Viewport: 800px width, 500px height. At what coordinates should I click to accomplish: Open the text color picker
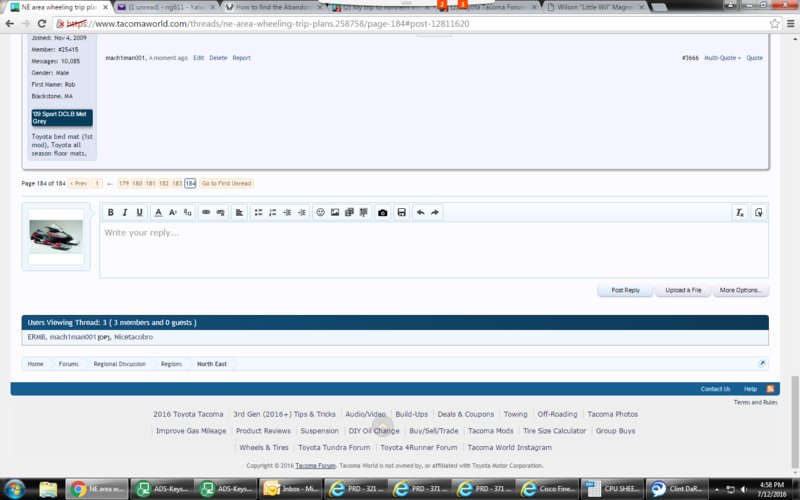pyautogui.click(x=158, y=212)
